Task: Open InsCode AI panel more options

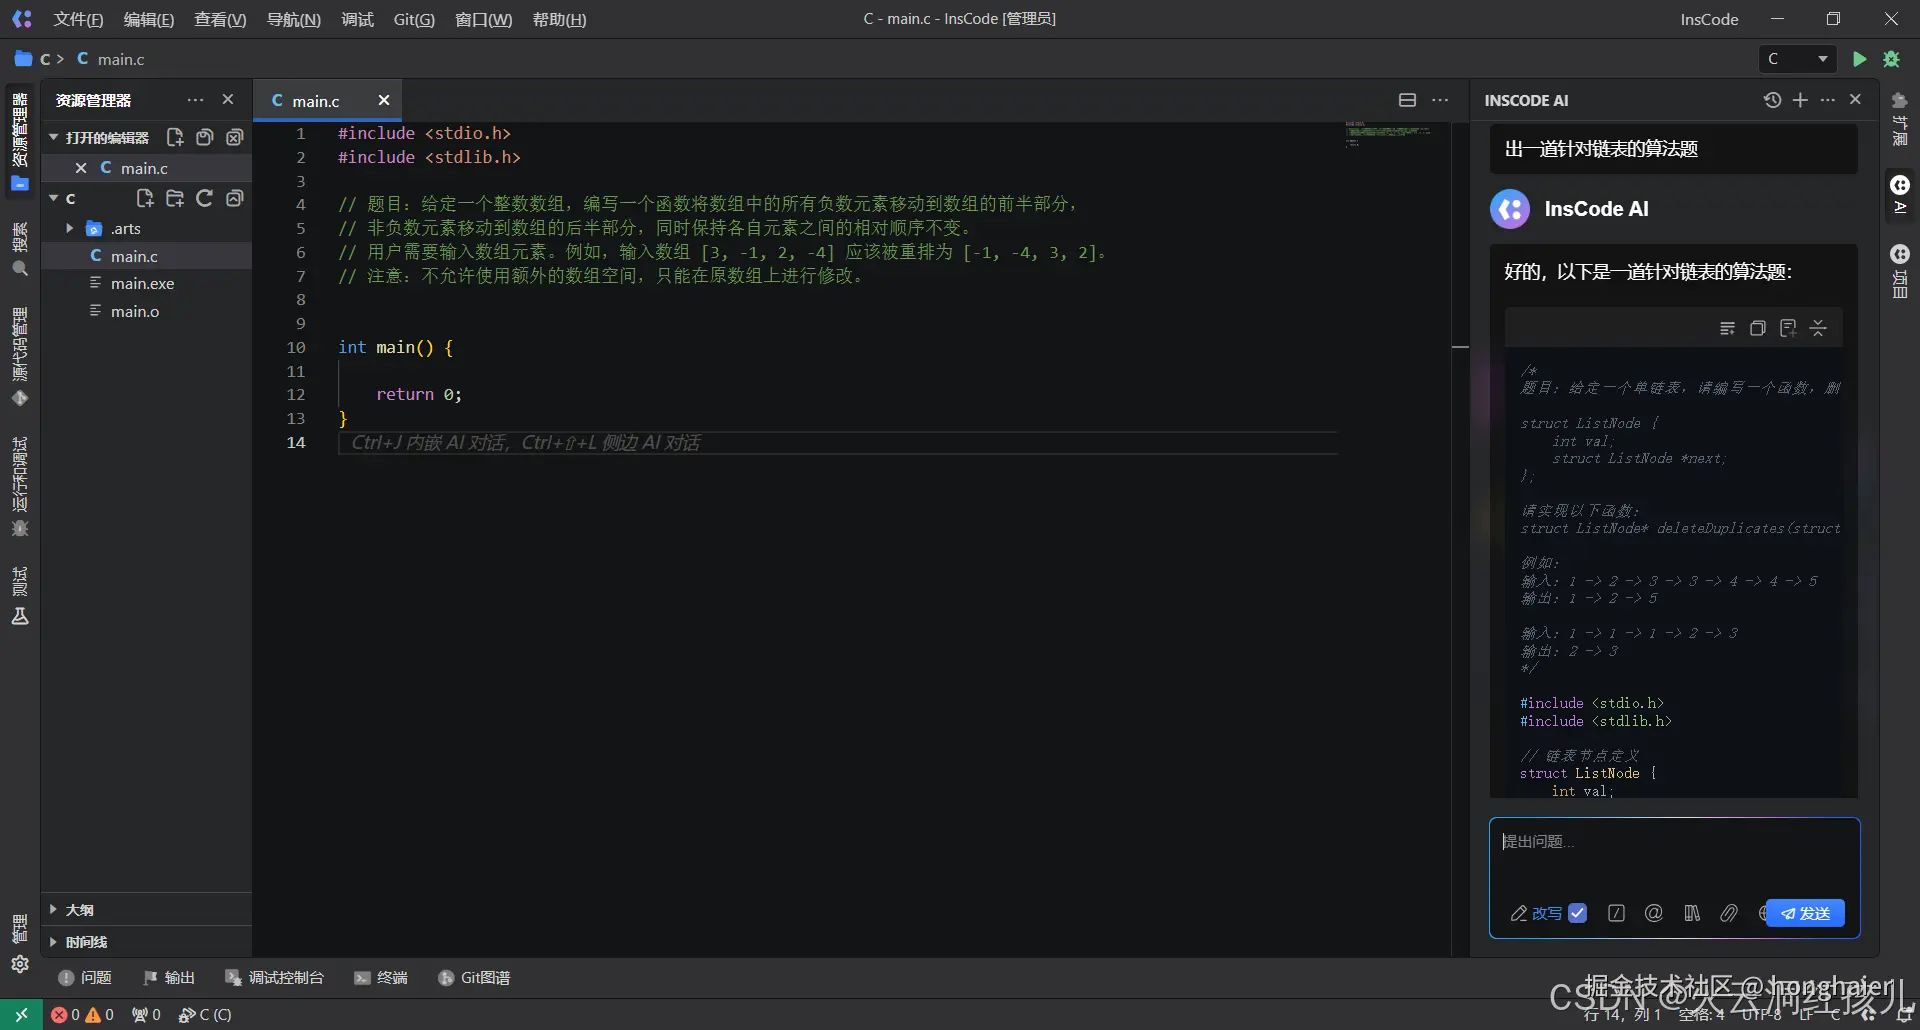Action: pyautogui.click(x=1828, y=100)
